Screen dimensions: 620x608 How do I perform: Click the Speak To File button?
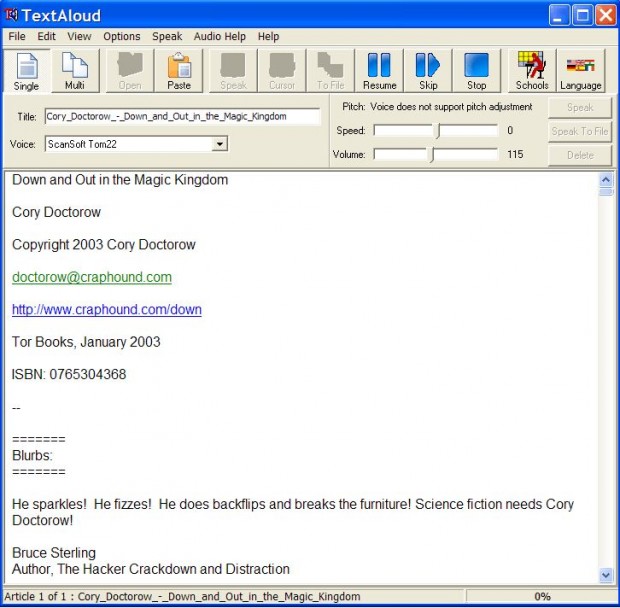[x=580, y=131]
